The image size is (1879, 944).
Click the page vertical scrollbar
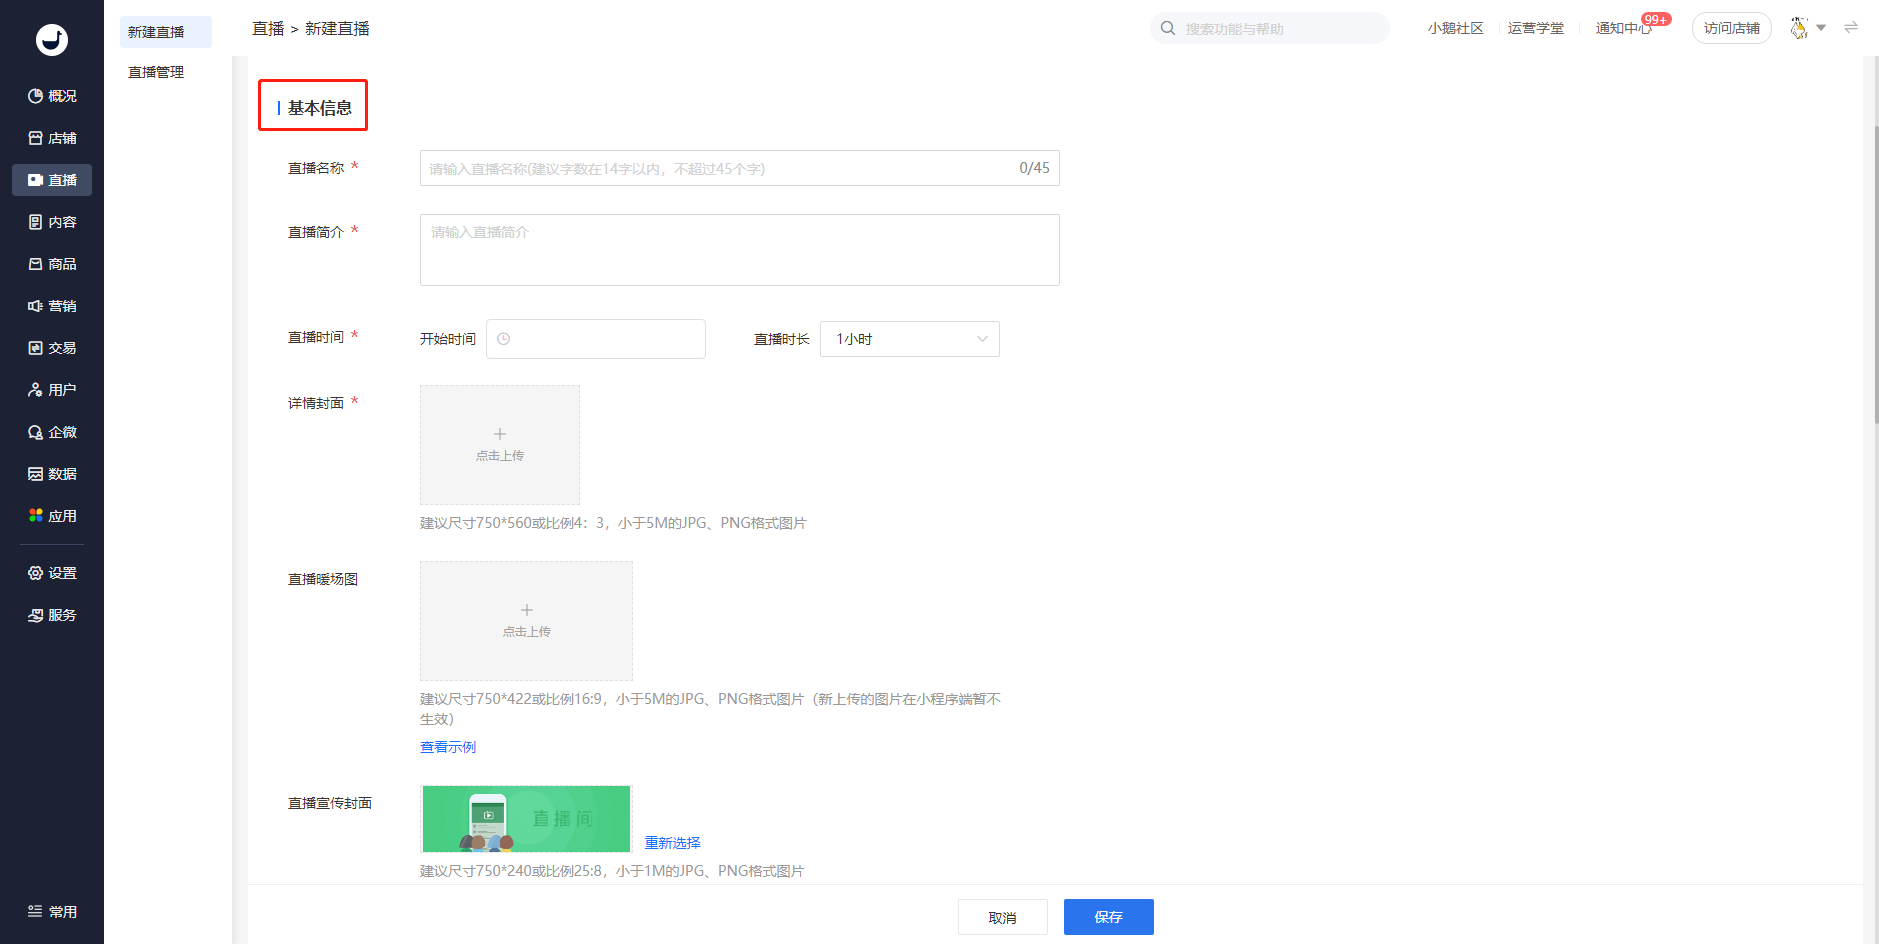point(1875,275)
